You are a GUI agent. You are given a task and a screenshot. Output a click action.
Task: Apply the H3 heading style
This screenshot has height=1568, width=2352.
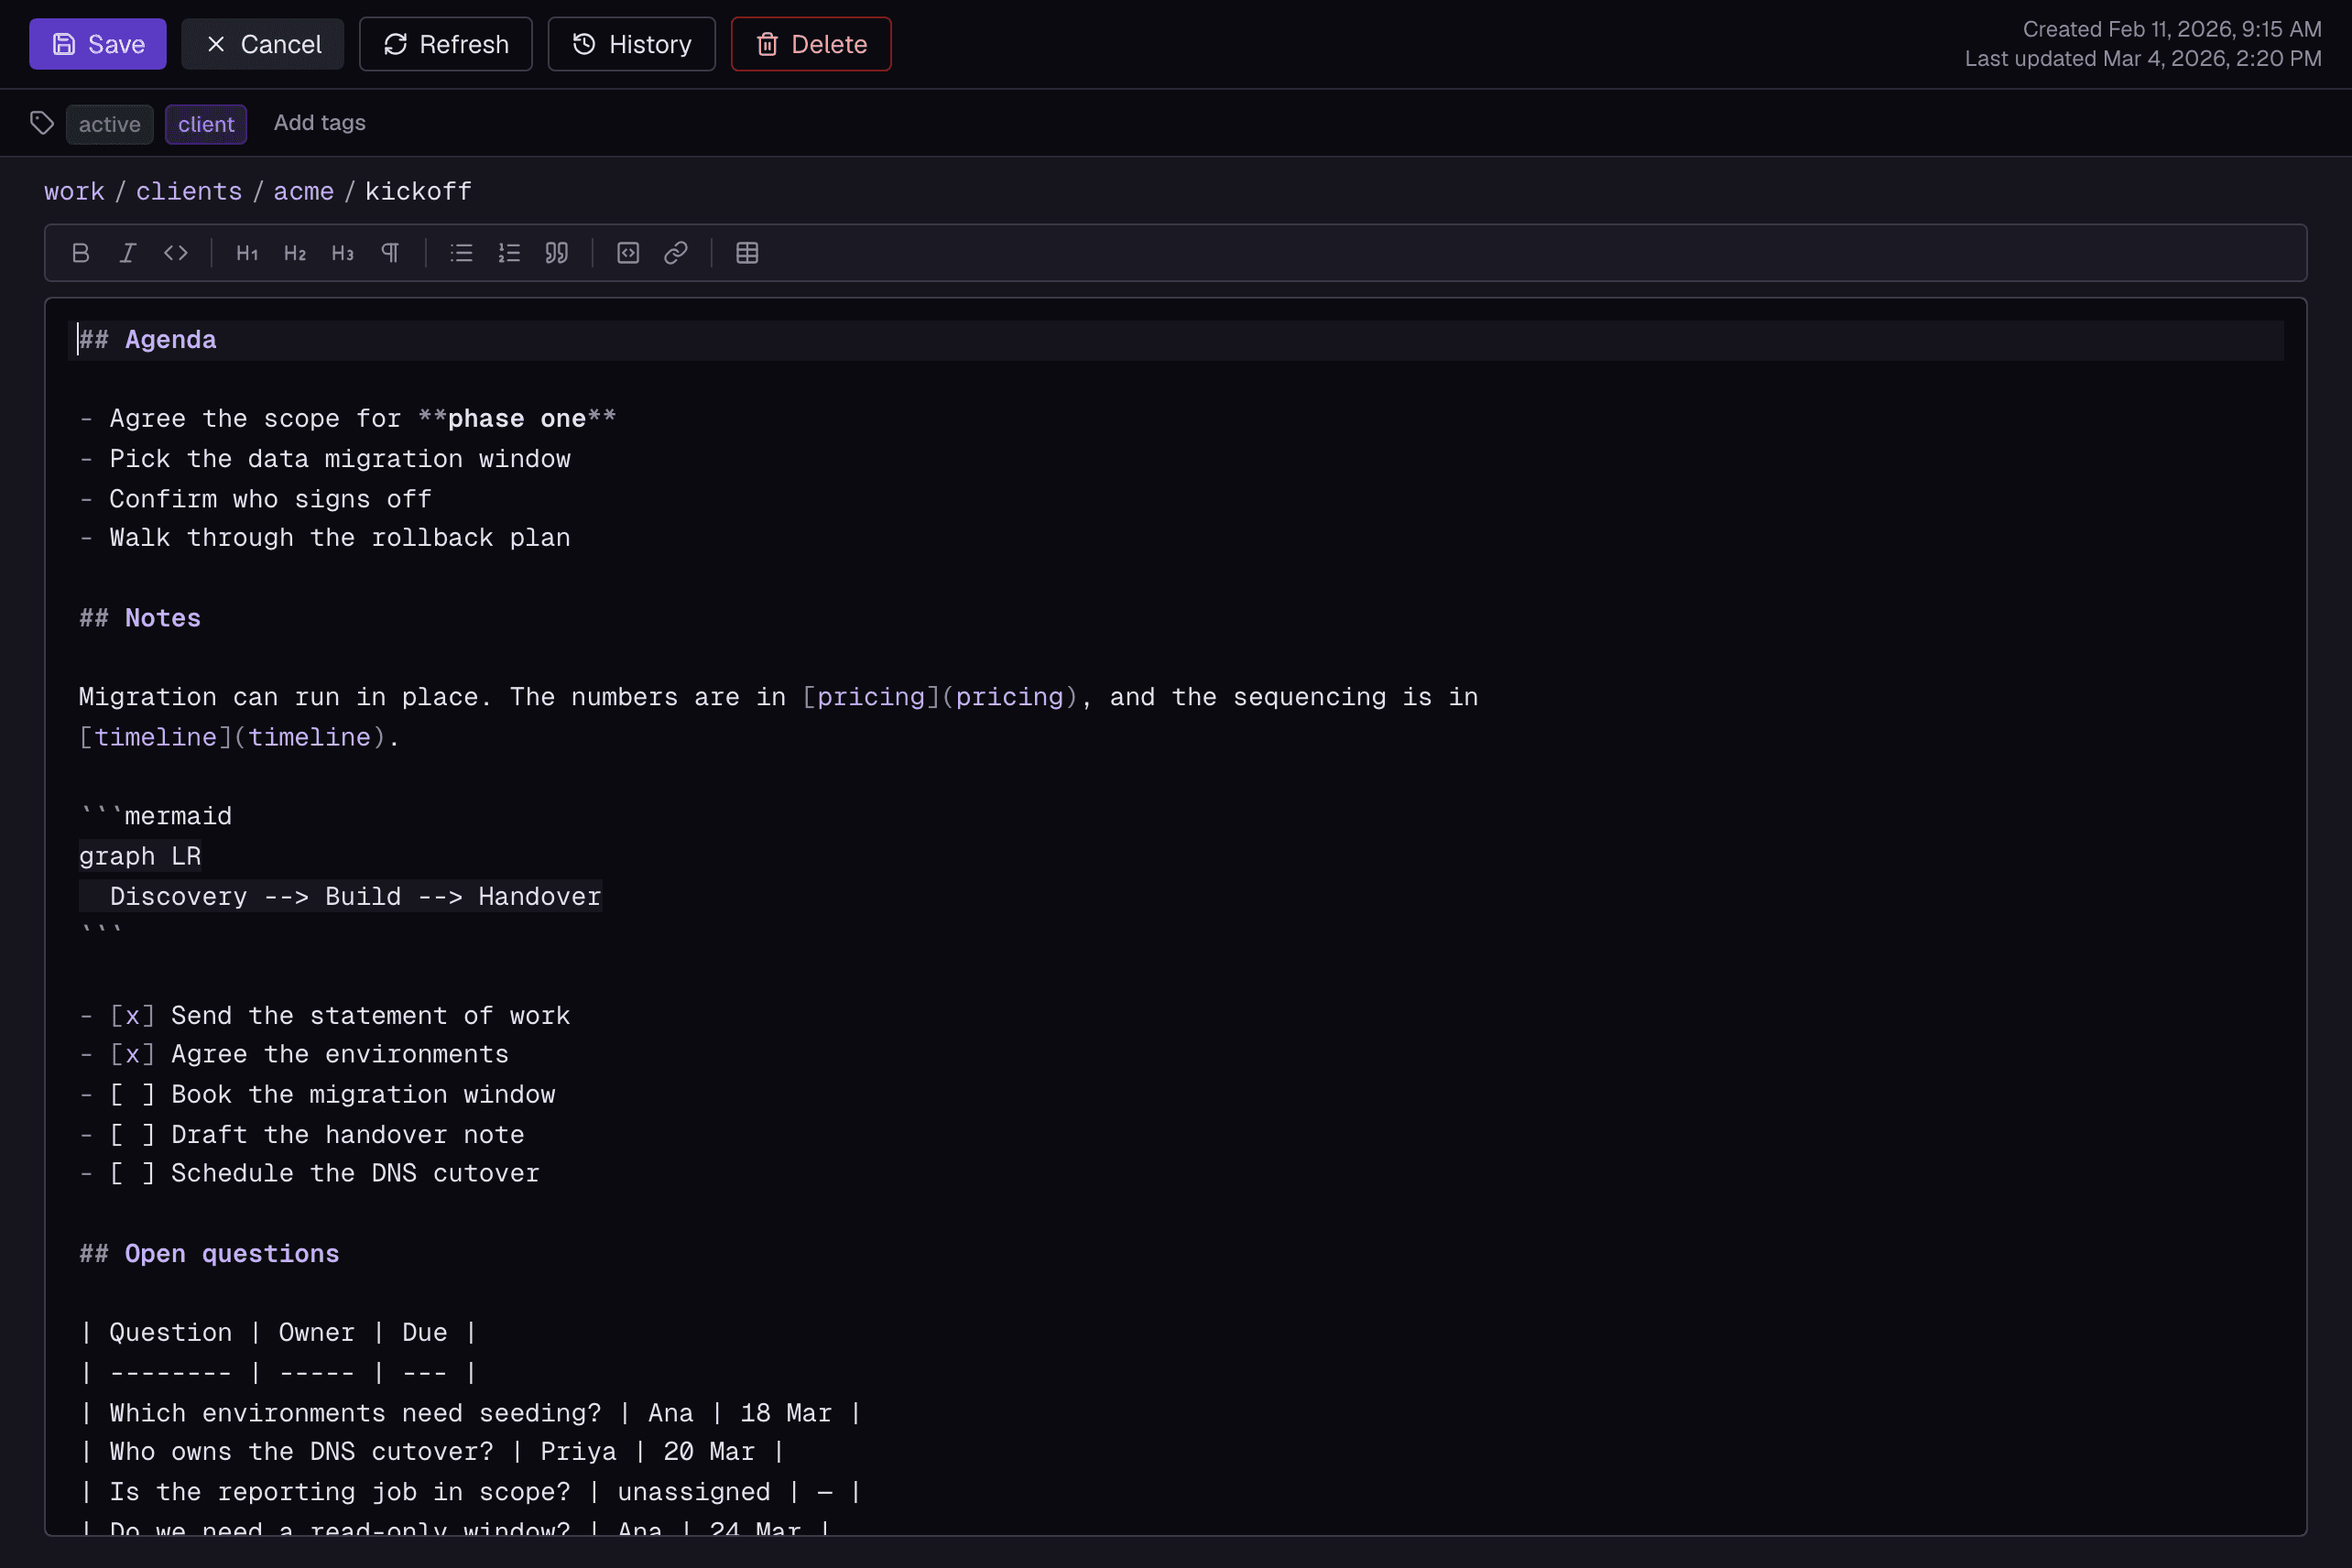pos(343,253)
